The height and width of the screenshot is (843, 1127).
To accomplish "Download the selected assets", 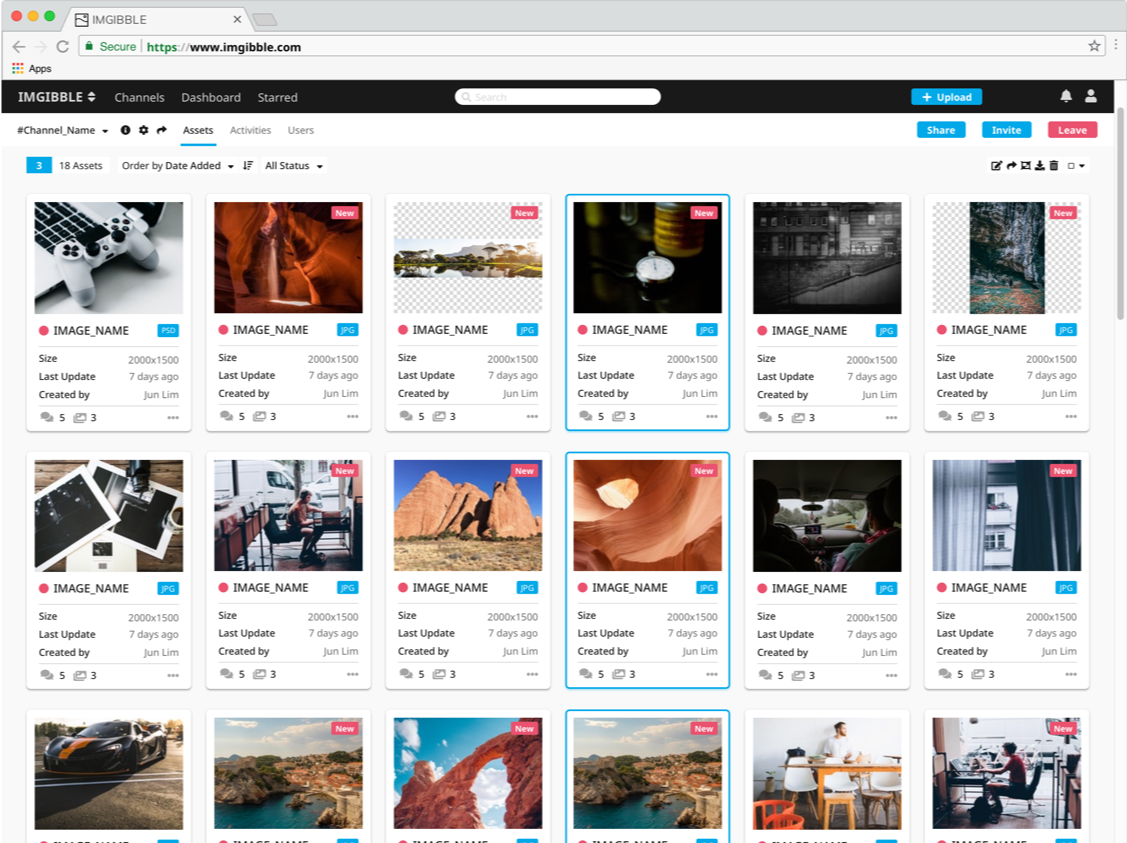I will (1039, 166).
